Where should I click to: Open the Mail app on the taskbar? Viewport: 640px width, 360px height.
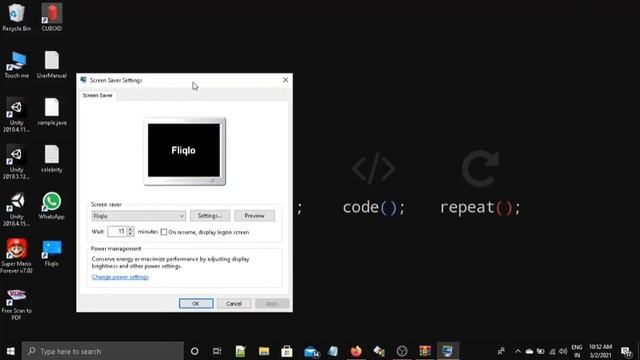tap(311, 351)
